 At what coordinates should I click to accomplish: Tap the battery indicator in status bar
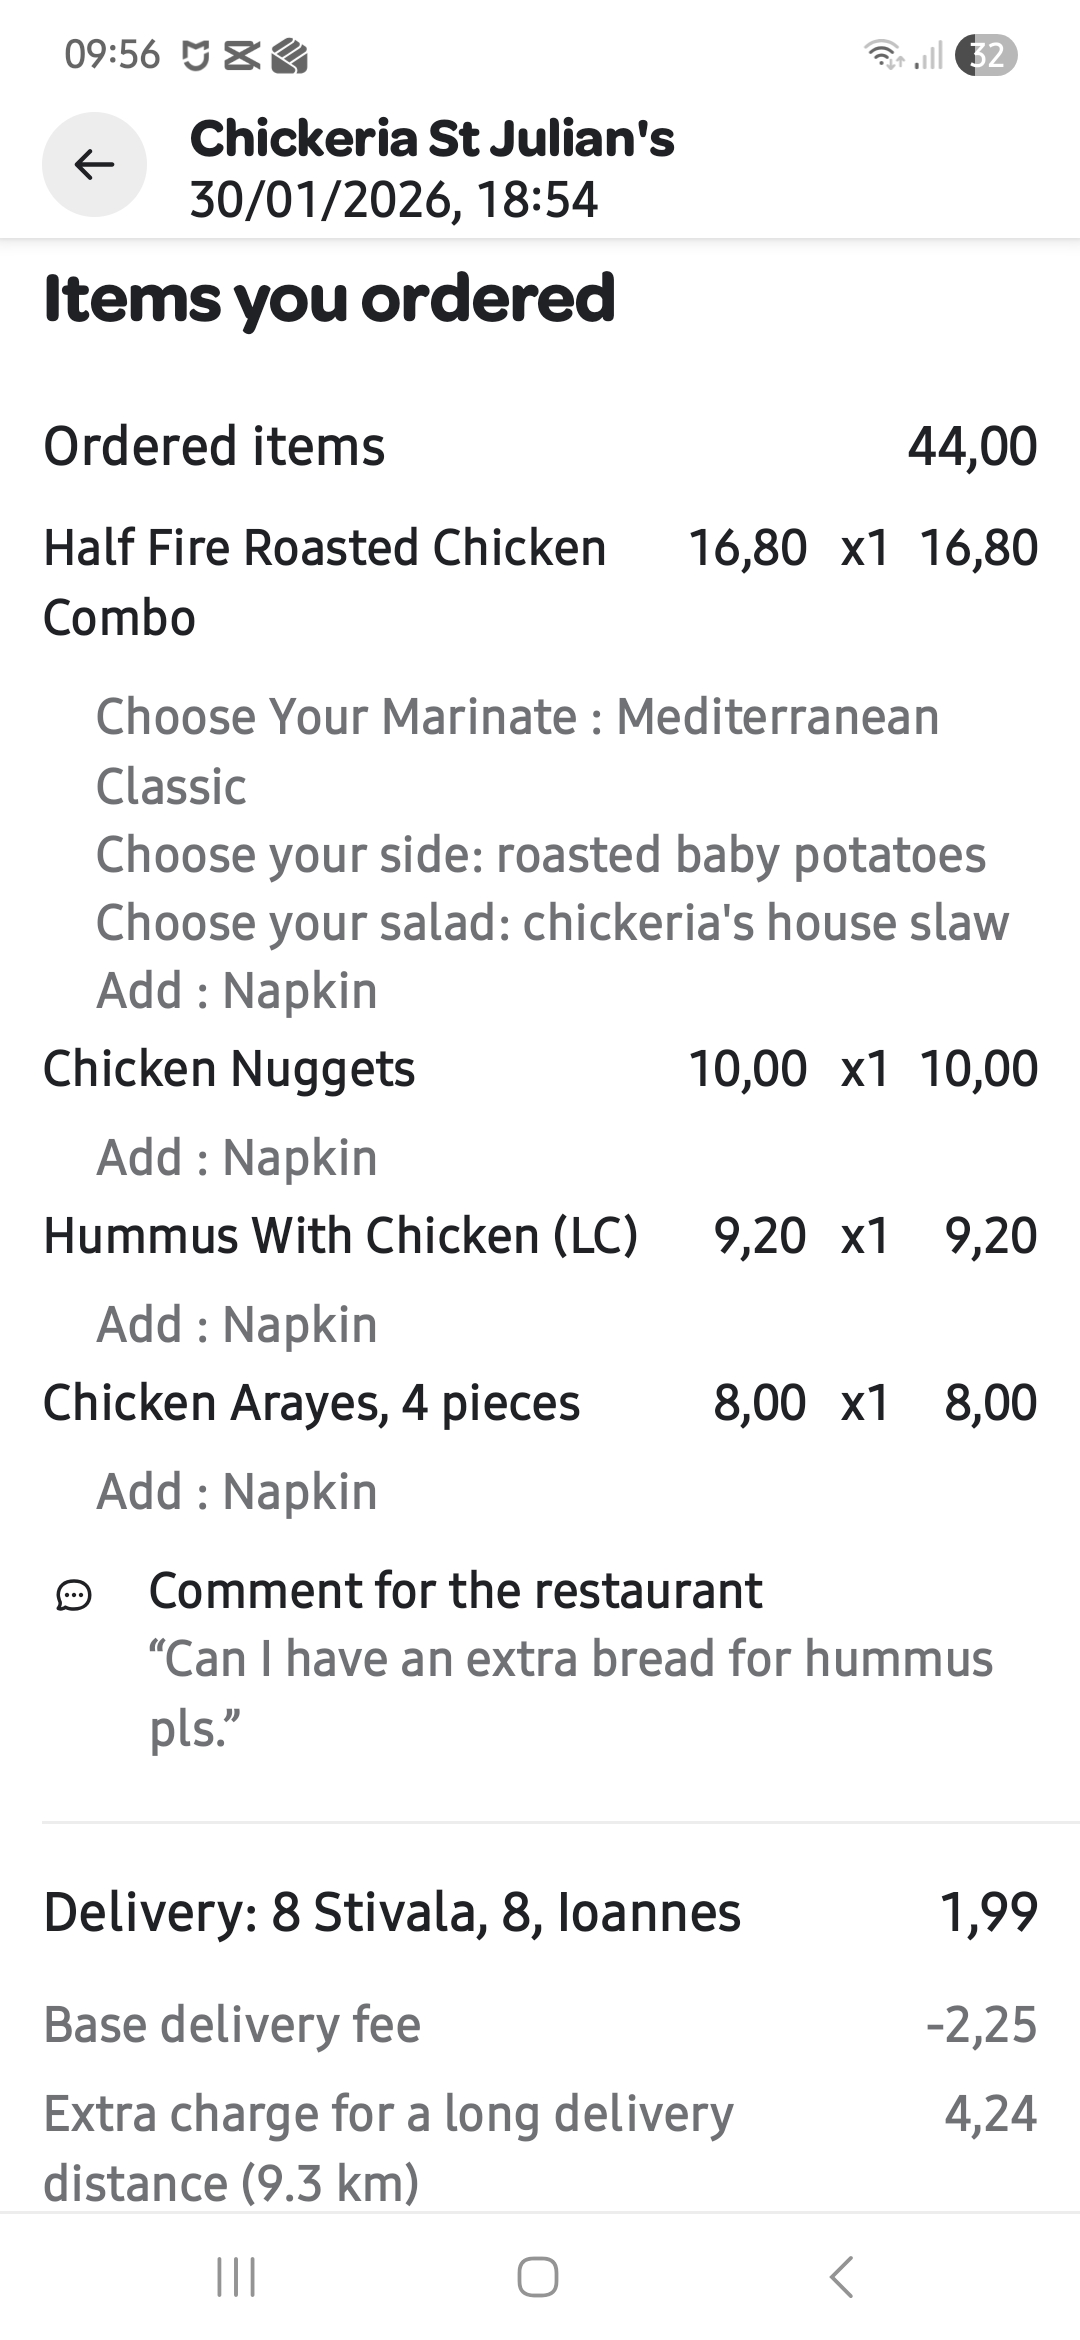(x=986, y=55)
